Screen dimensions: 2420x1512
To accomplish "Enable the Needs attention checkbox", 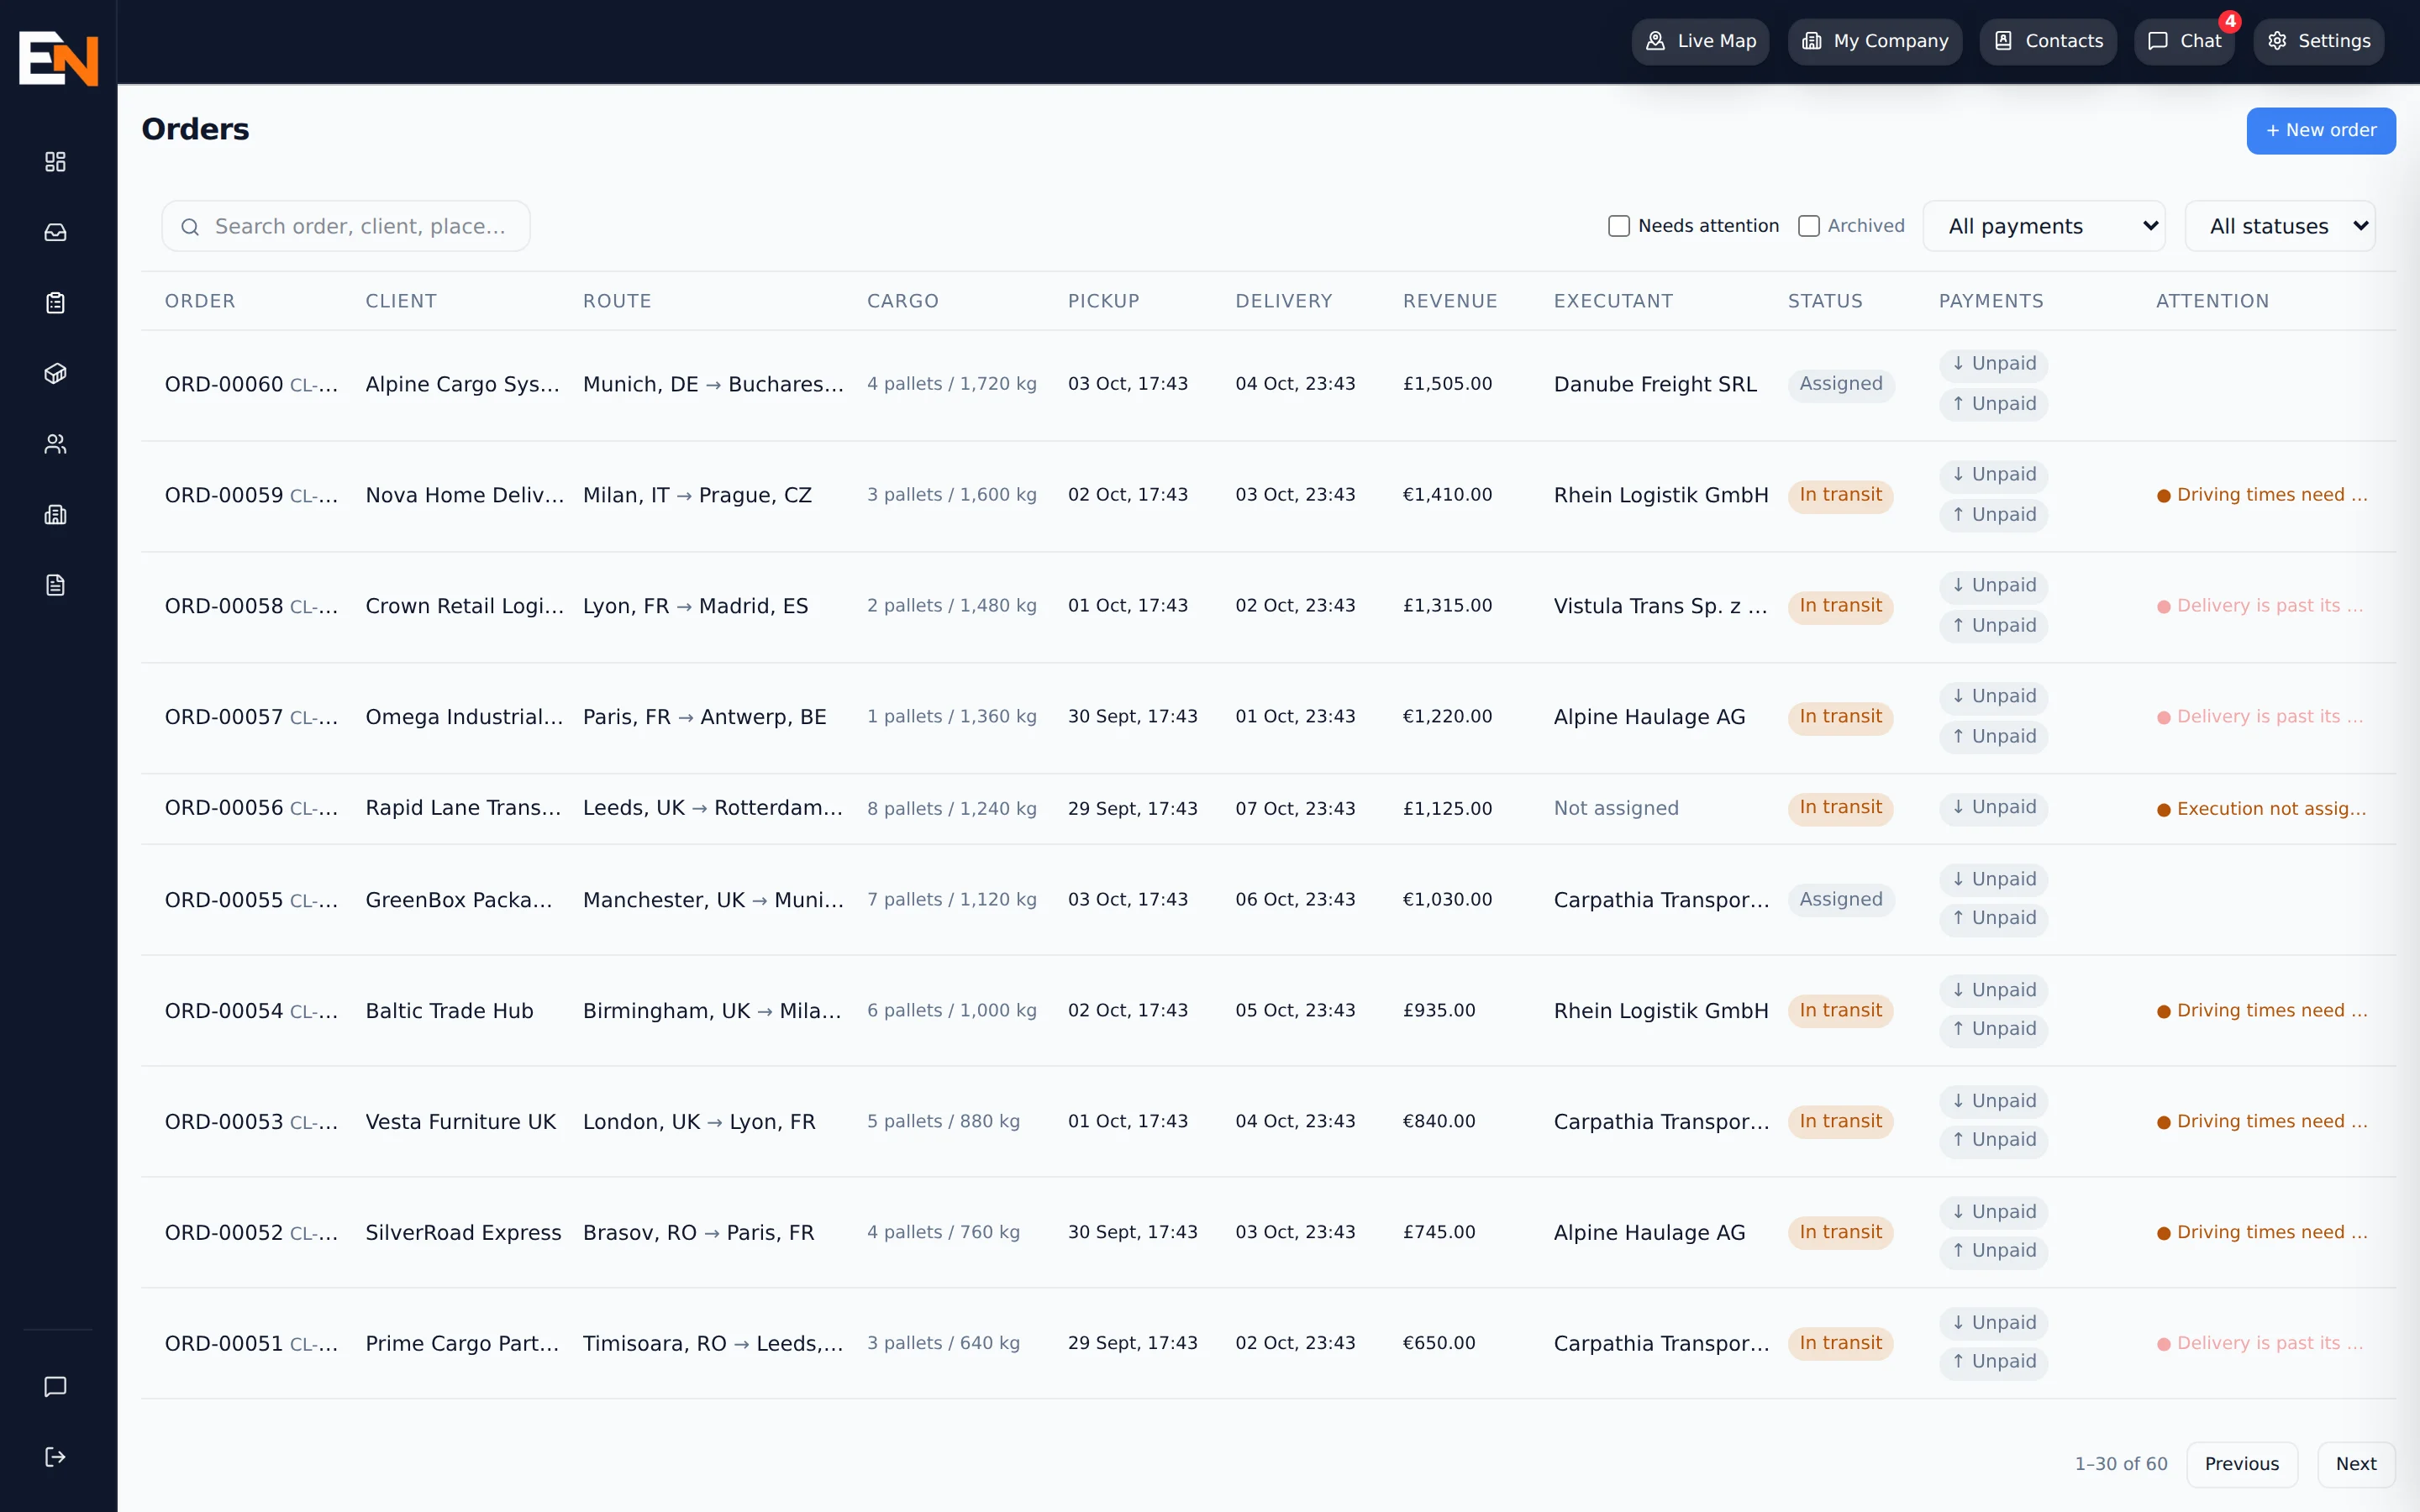I will (1619, 226).
